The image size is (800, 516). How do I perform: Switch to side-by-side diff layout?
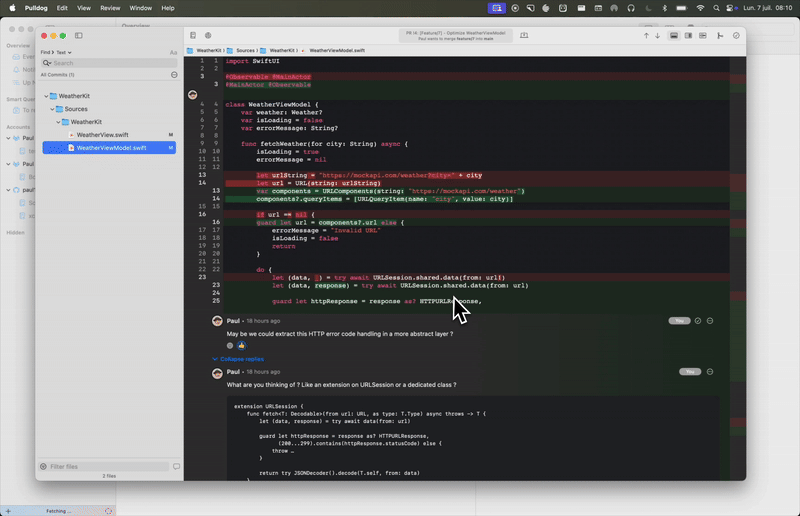coord(688,36)
